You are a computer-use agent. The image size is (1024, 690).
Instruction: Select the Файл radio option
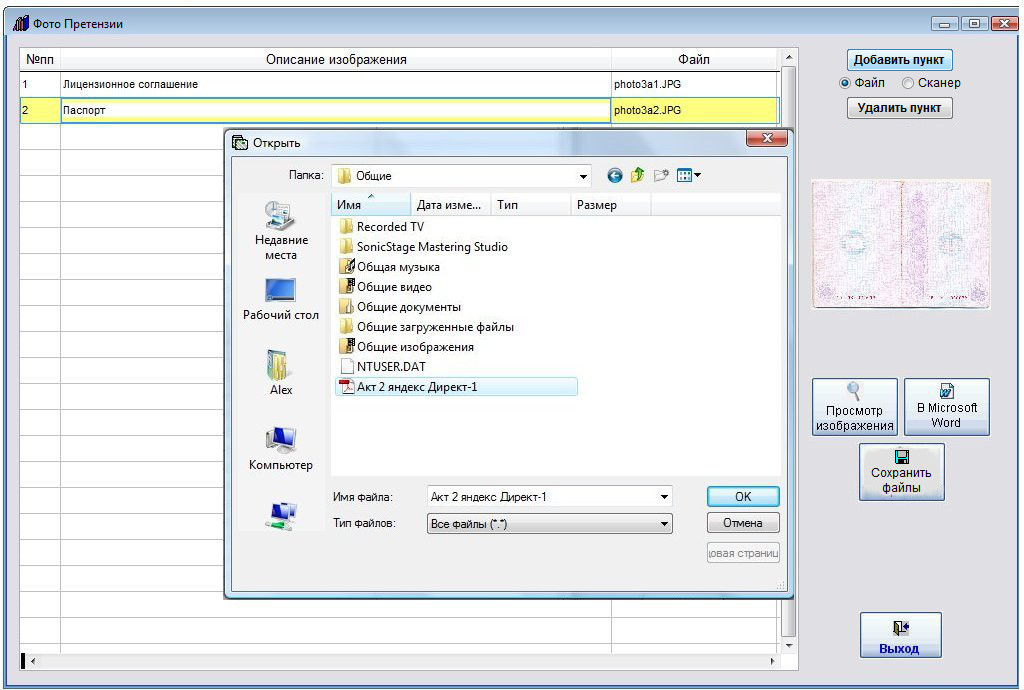click(x=845, y=83)
